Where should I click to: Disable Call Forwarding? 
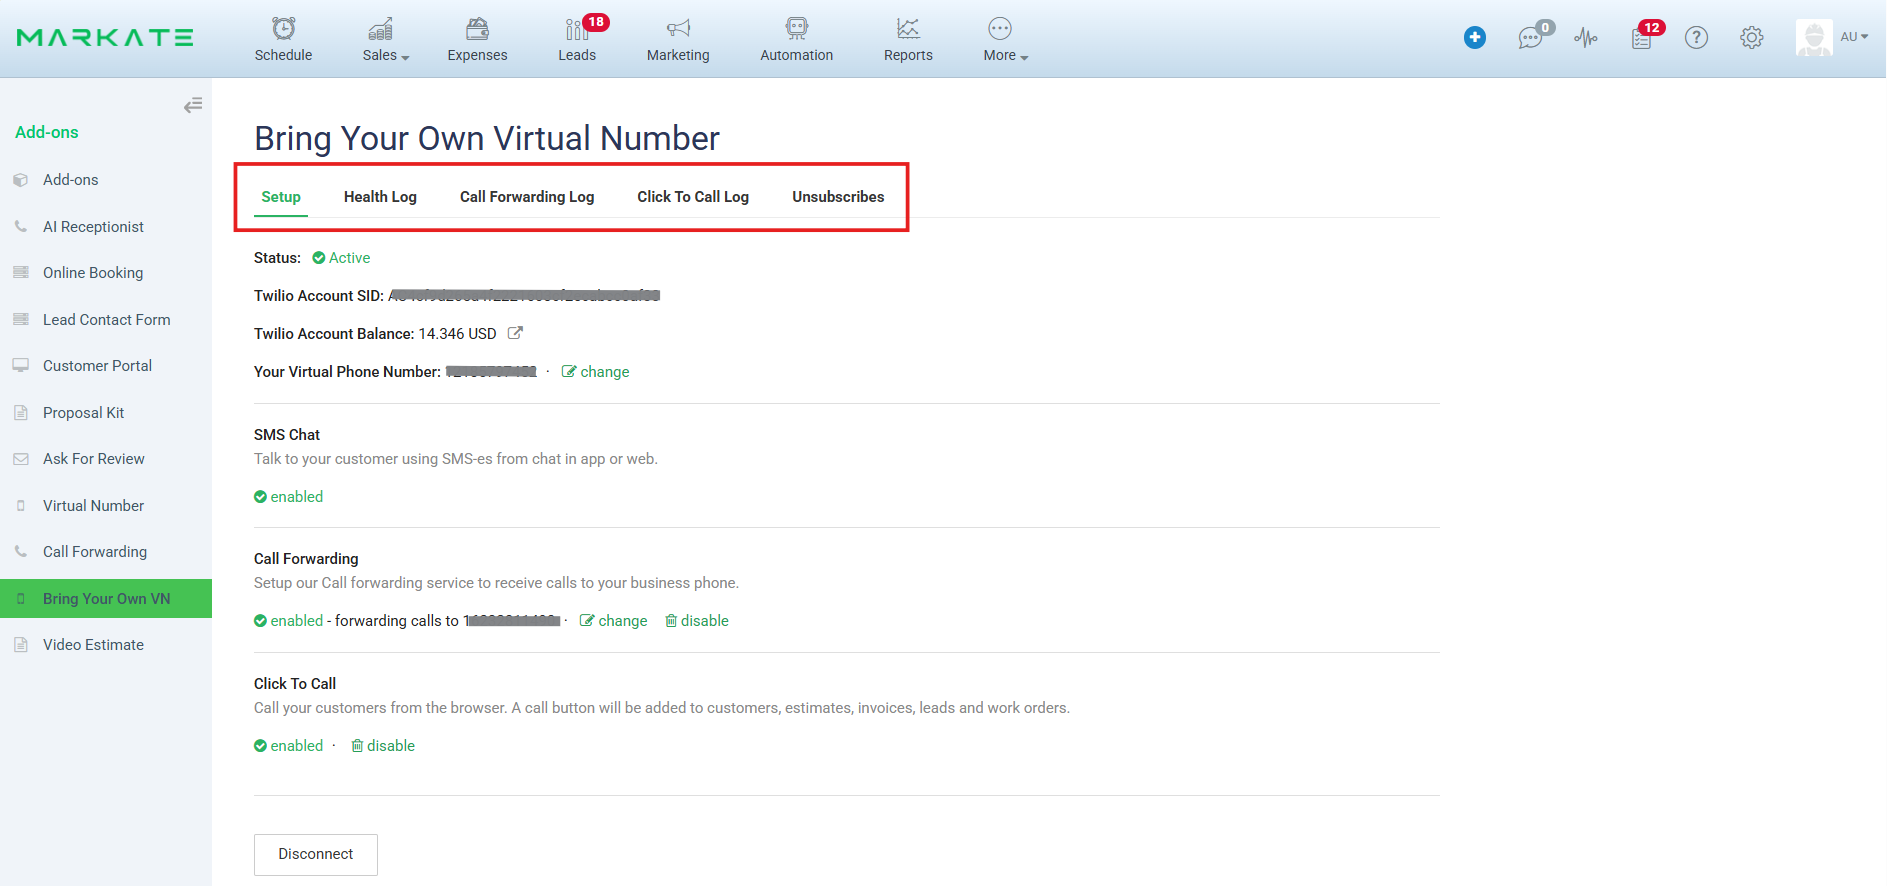[697, 621]
